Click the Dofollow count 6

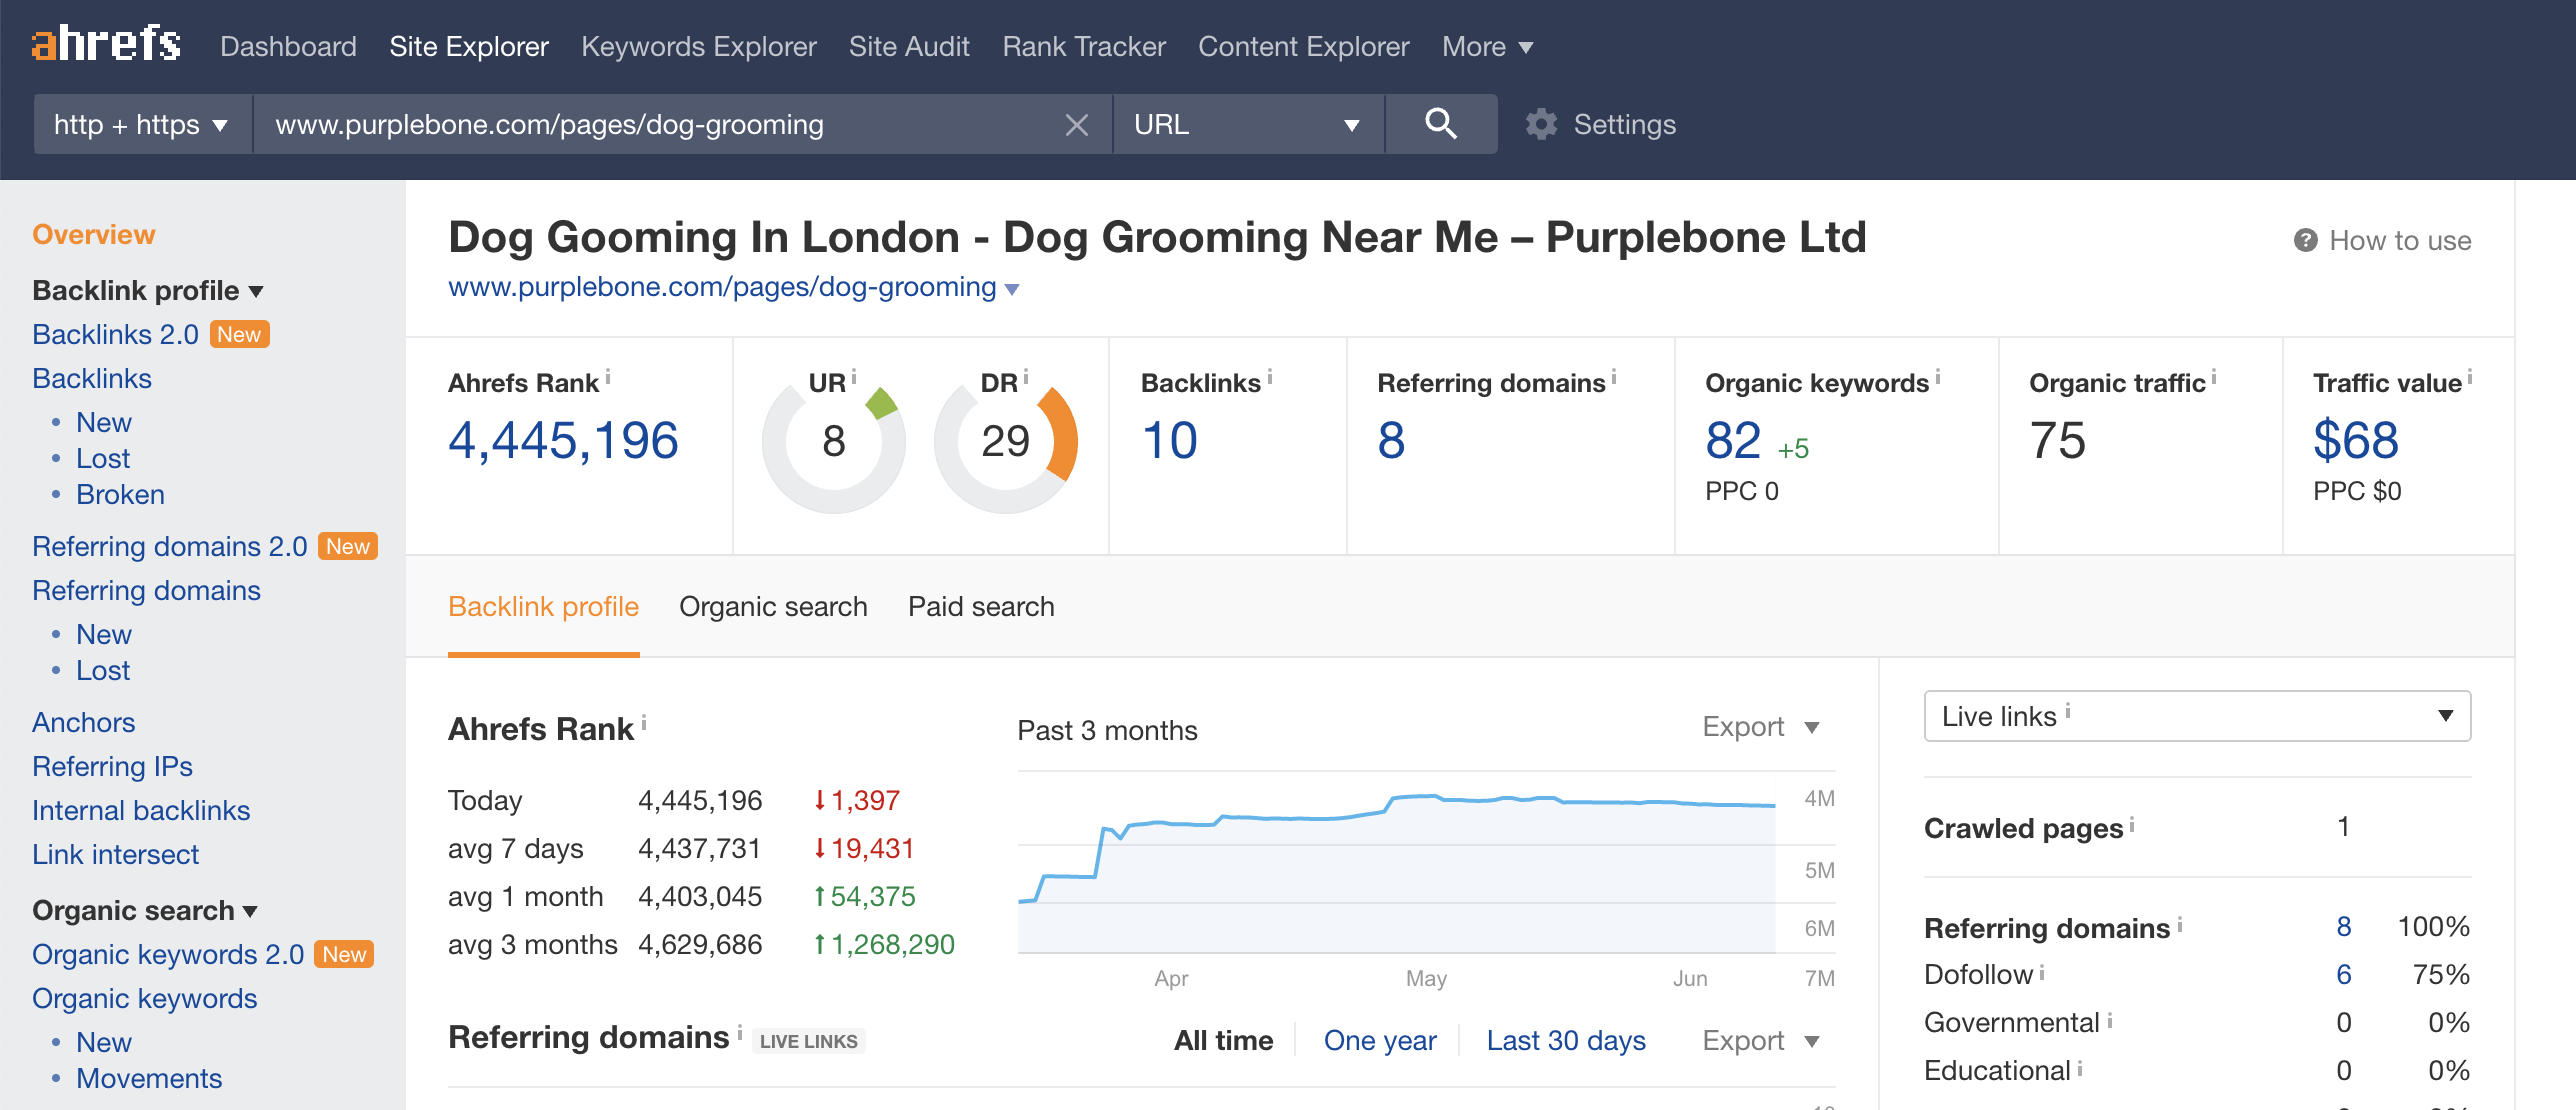click(x=2343, y=974)
